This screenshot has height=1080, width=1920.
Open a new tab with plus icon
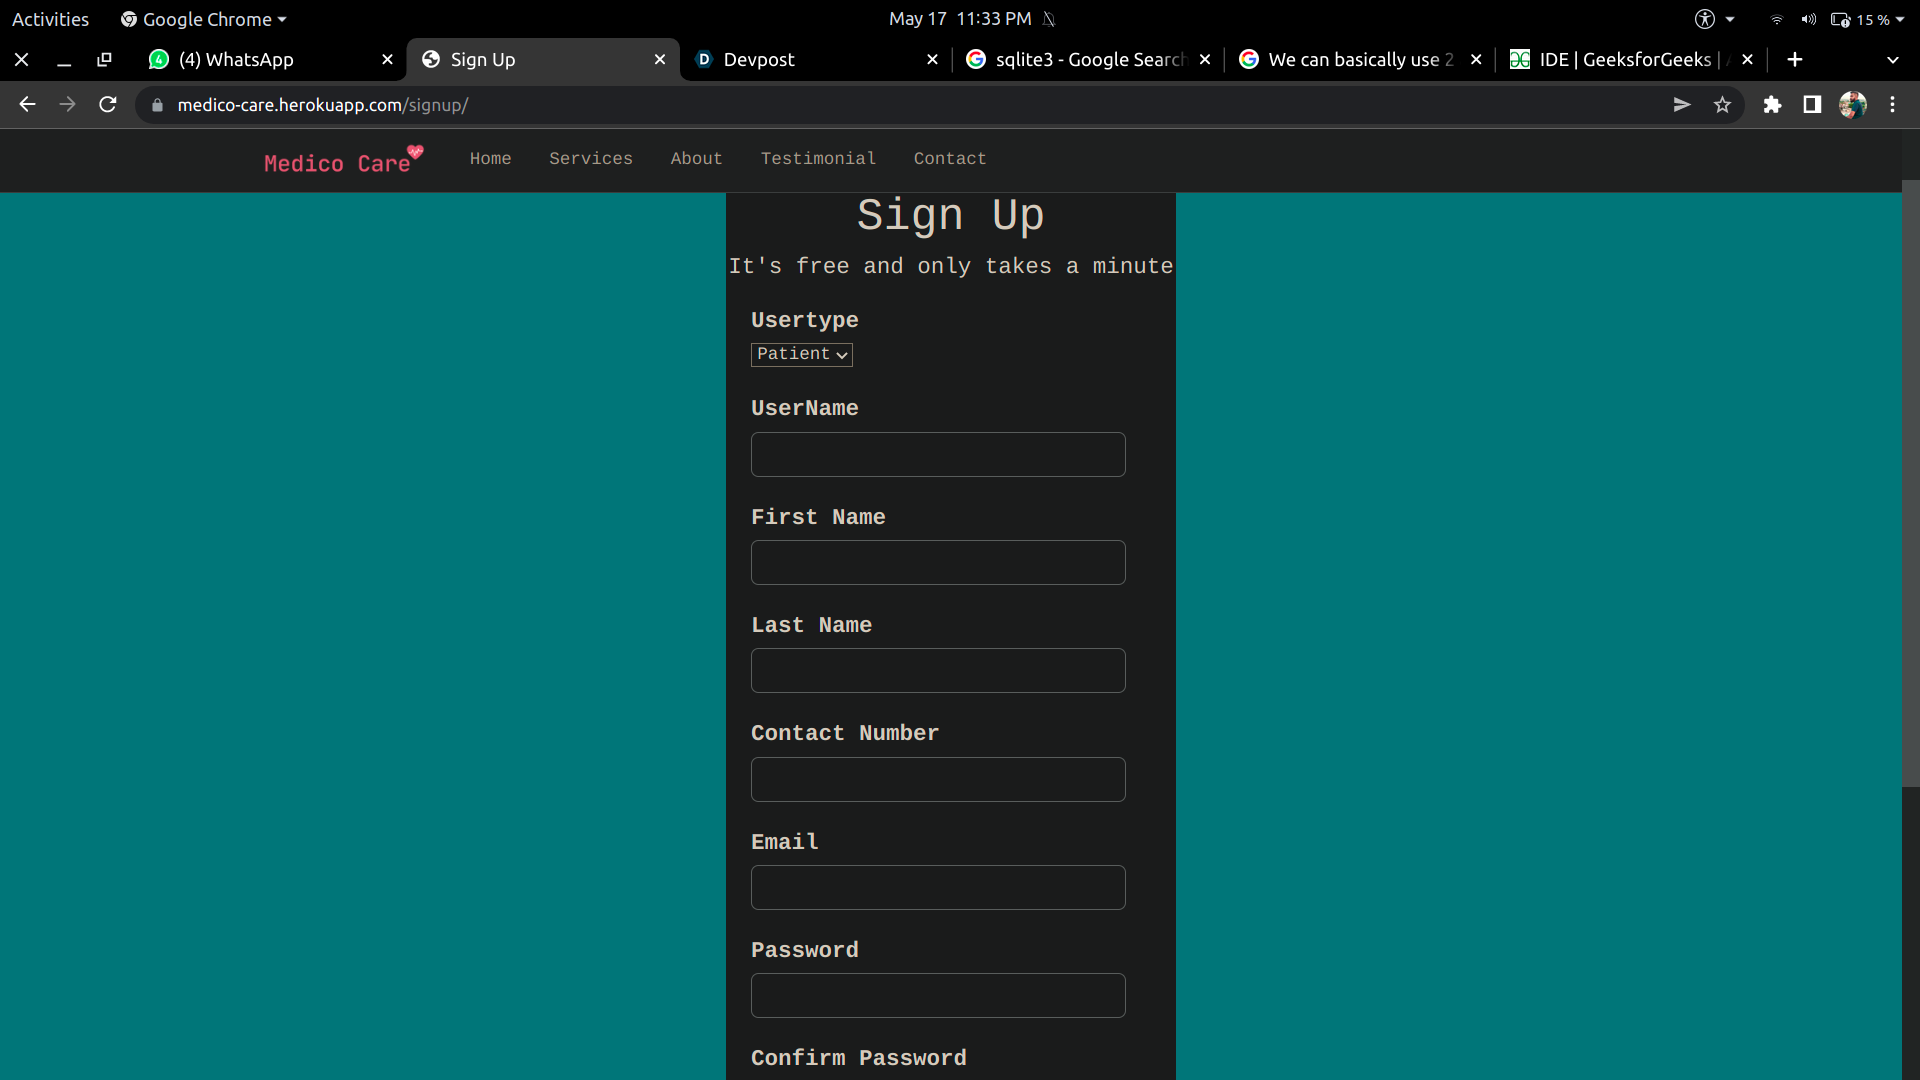1795,60
